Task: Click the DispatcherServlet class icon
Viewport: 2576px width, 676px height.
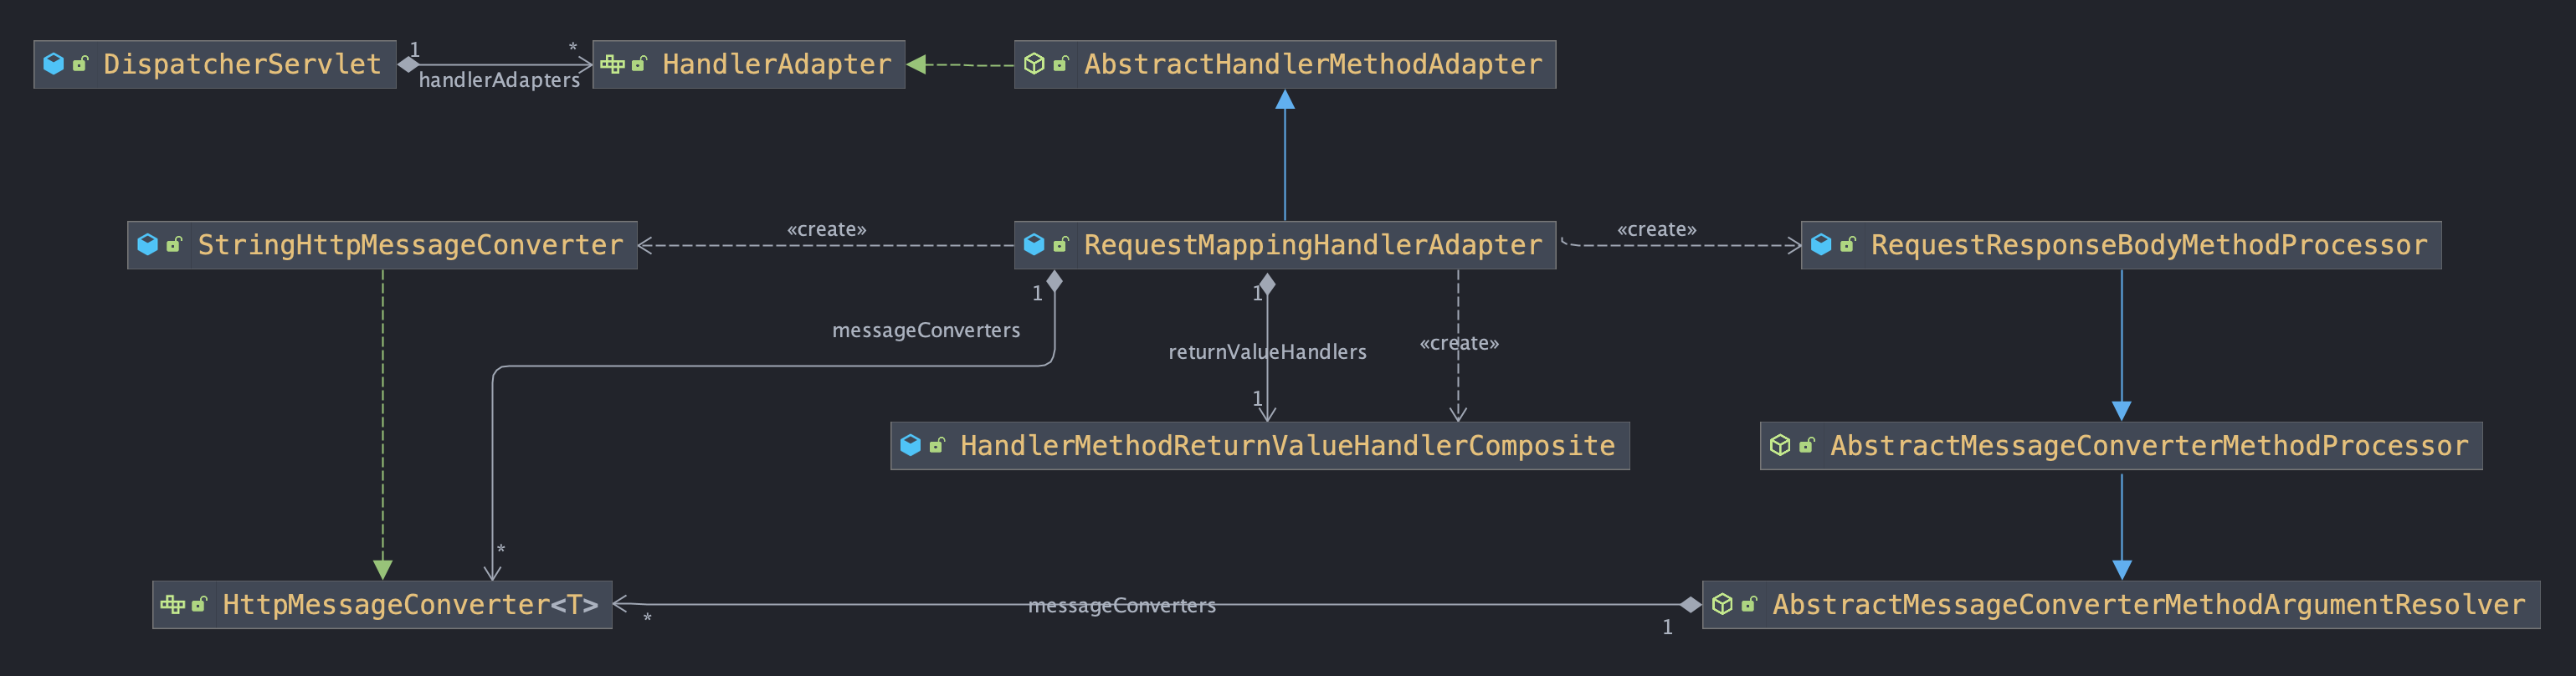Action: click(x=54, y=64)
